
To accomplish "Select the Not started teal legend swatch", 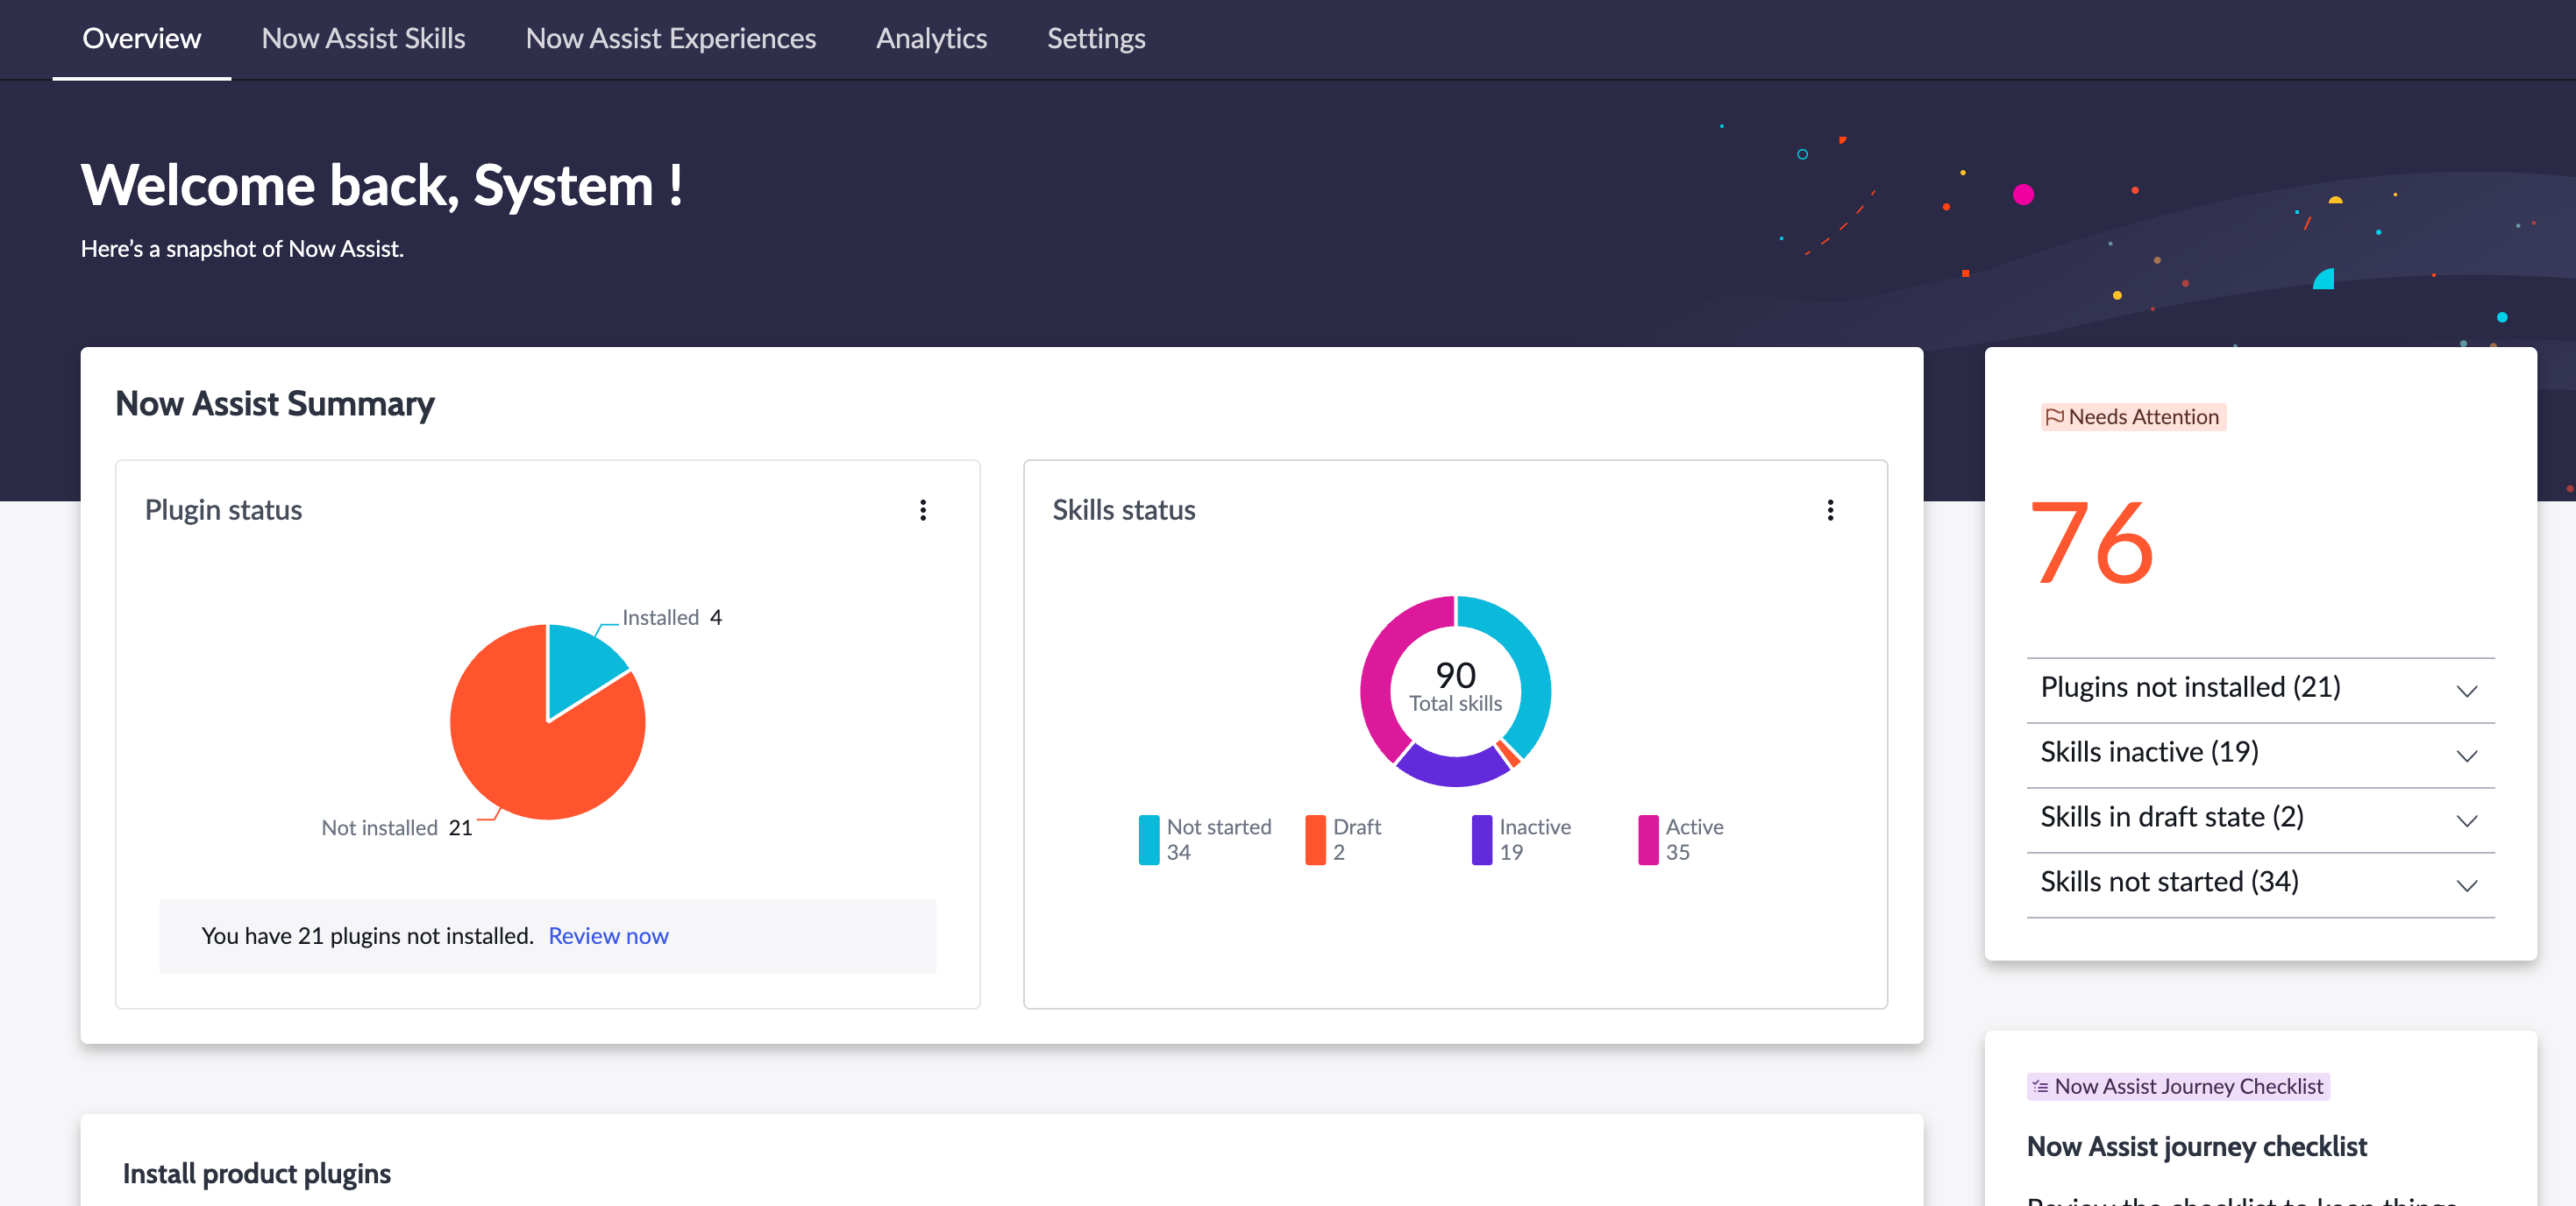I will click(x=1149, y=839).
